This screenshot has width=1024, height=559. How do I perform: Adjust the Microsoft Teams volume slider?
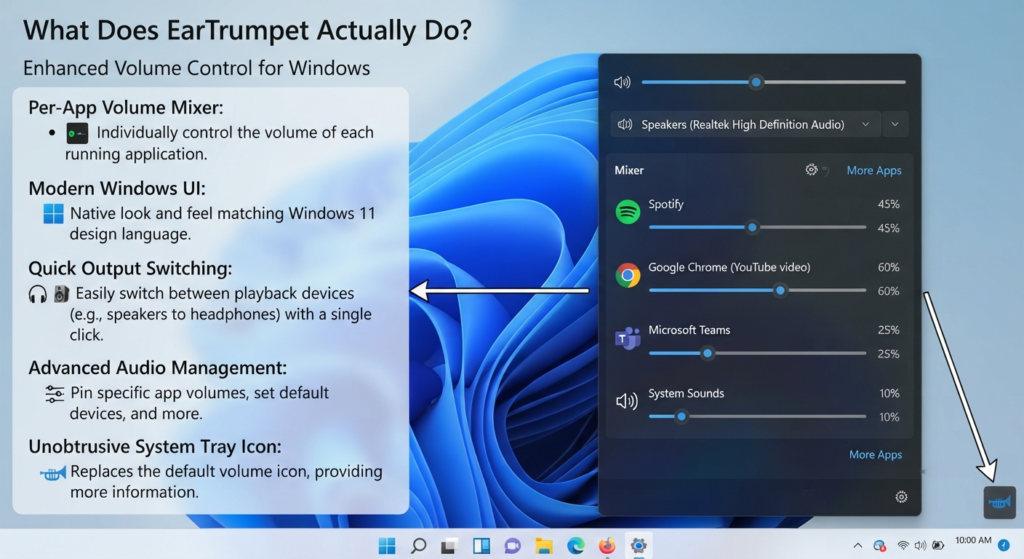tap(757, 353)
